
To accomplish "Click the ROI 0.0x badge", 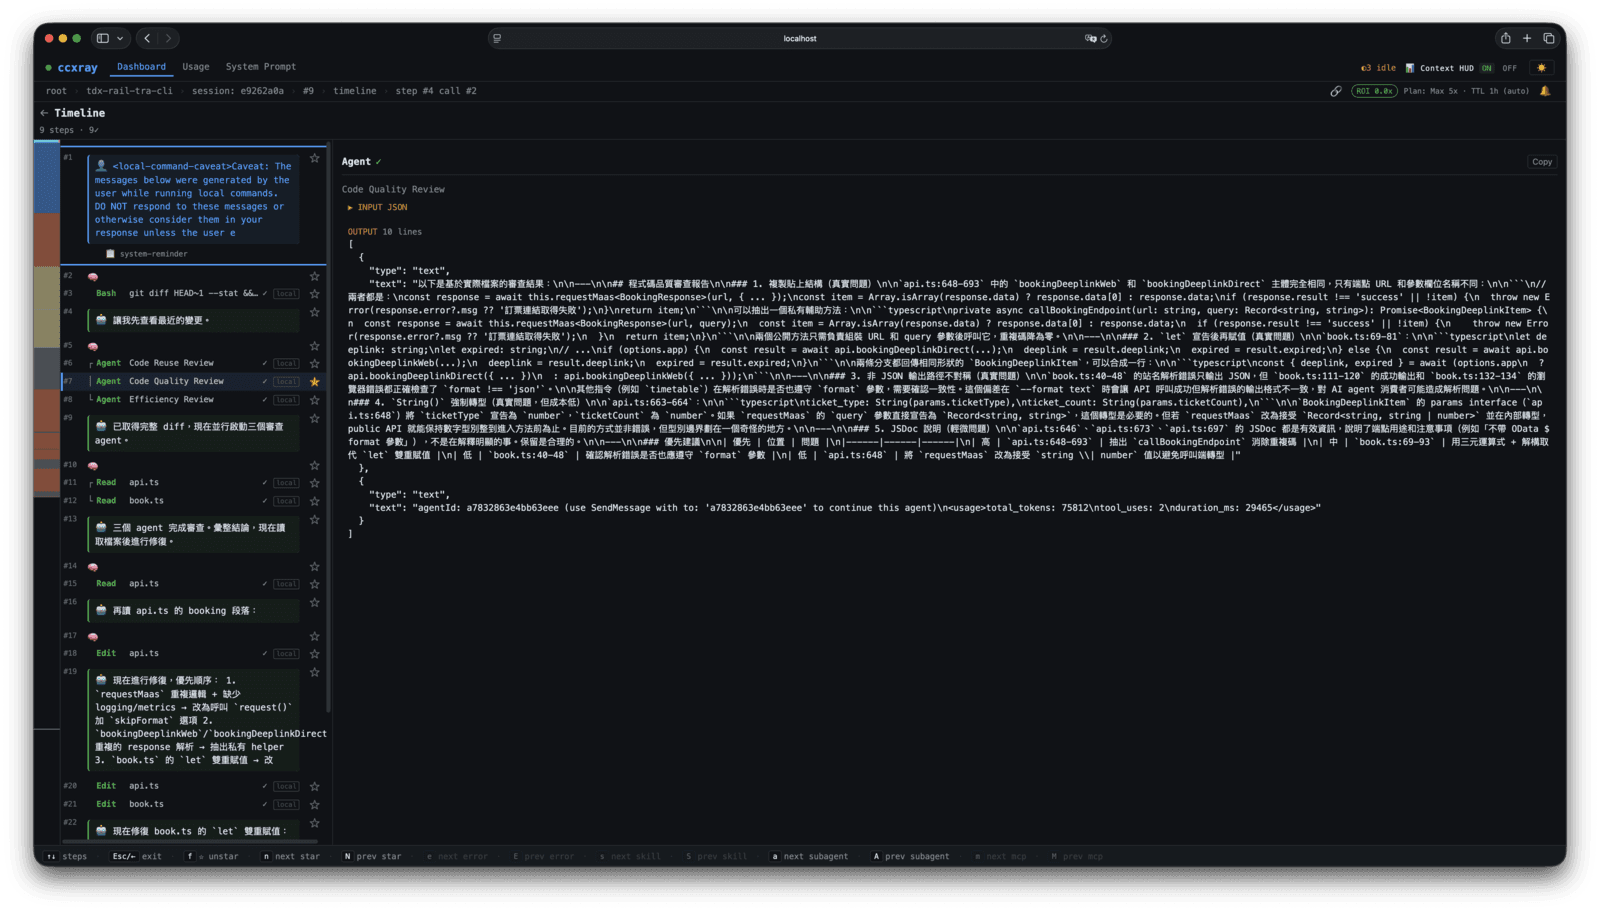I will (x=1374, y=91).
